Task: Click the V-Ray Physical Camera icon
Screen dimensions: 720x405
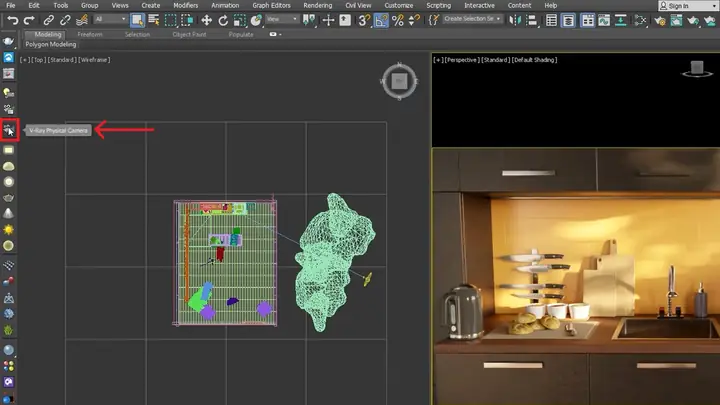Action: 9,130
